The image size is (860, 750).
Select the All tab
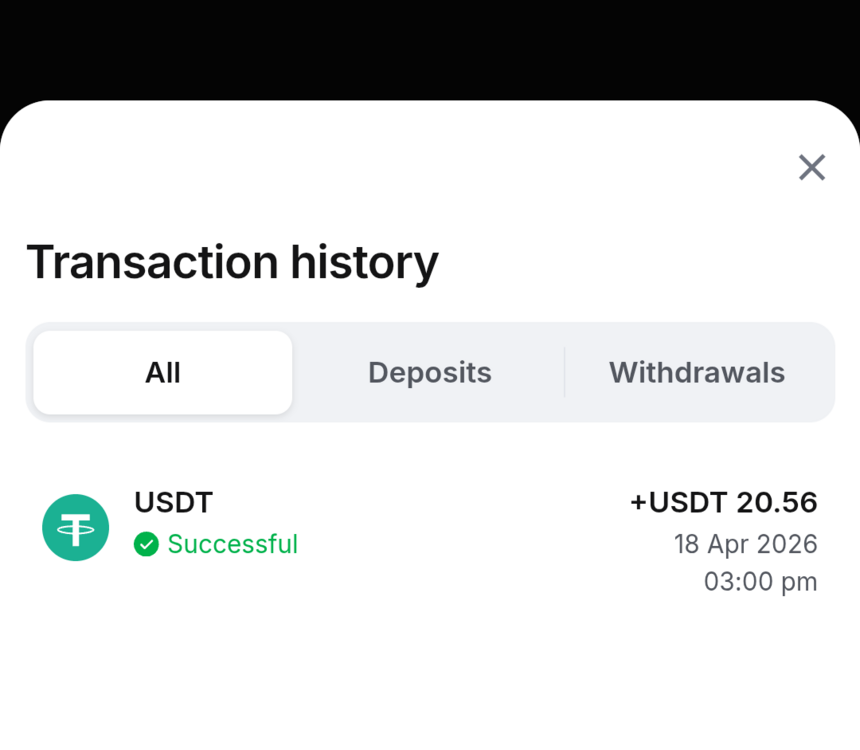point(163,373)
